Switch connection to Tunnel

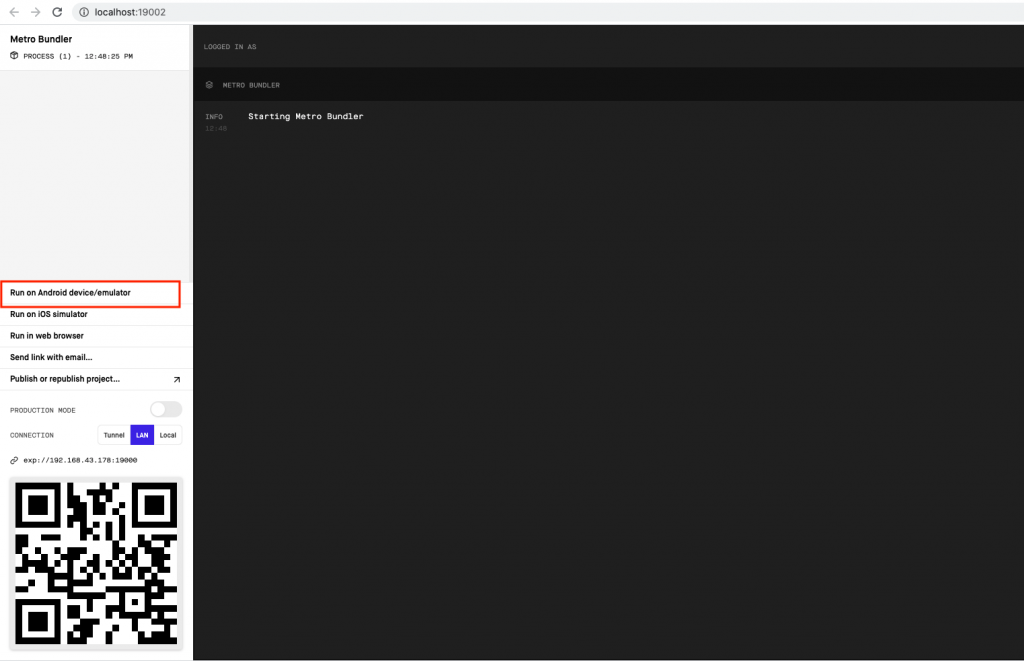[114, 435]
